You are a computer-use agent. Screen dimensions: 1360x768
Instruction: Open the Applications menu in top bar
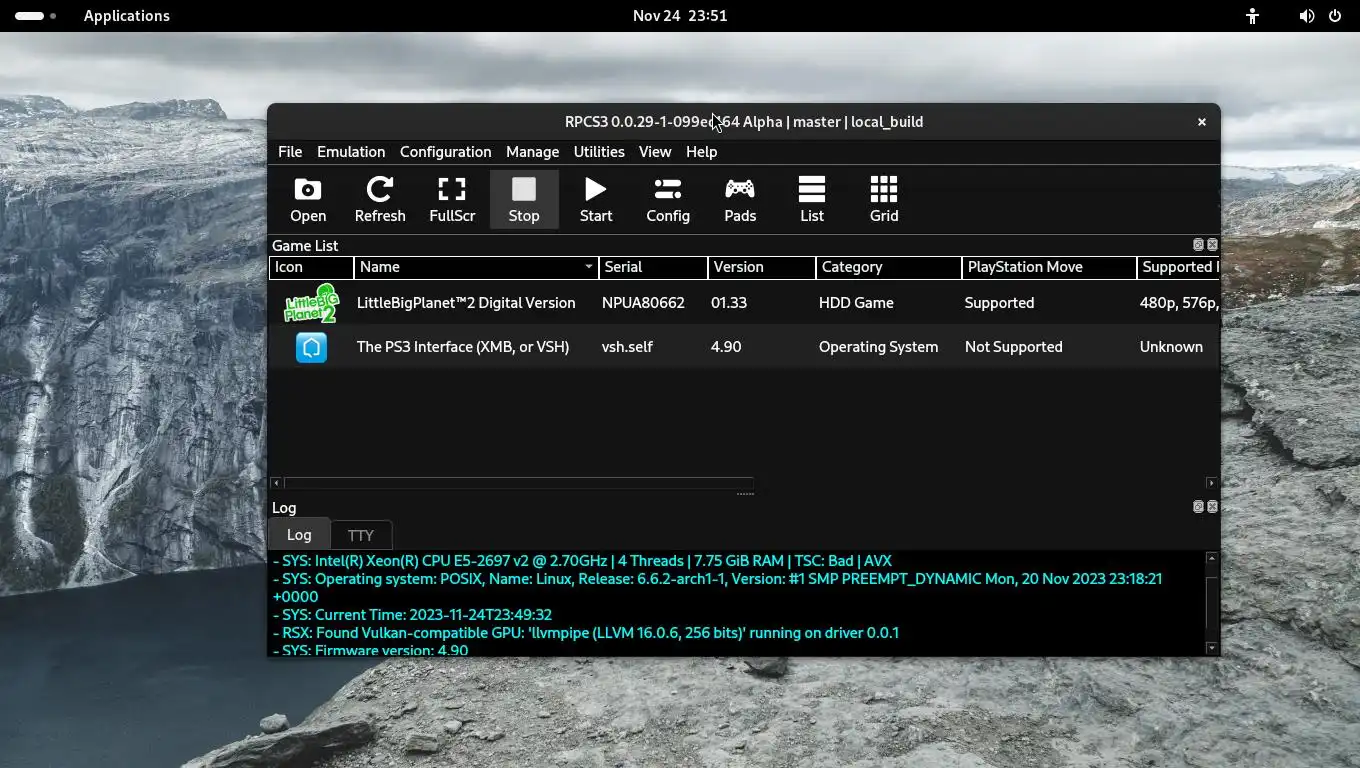click(127, 16)
